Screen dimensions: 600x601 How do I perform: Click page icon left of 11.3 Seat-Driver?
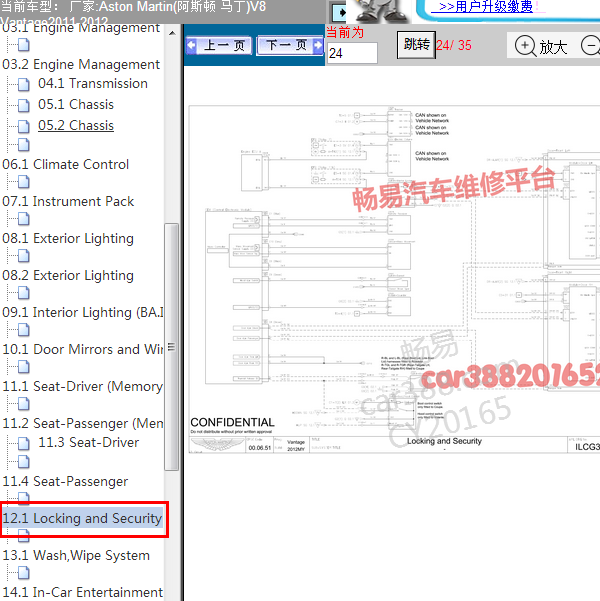24,443
